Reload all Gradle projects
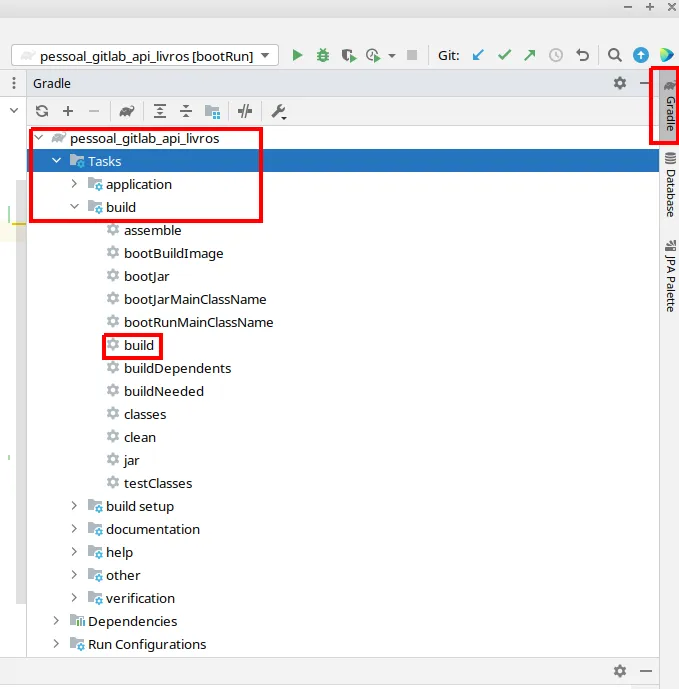679x689 pixels. tap(42, 111)
